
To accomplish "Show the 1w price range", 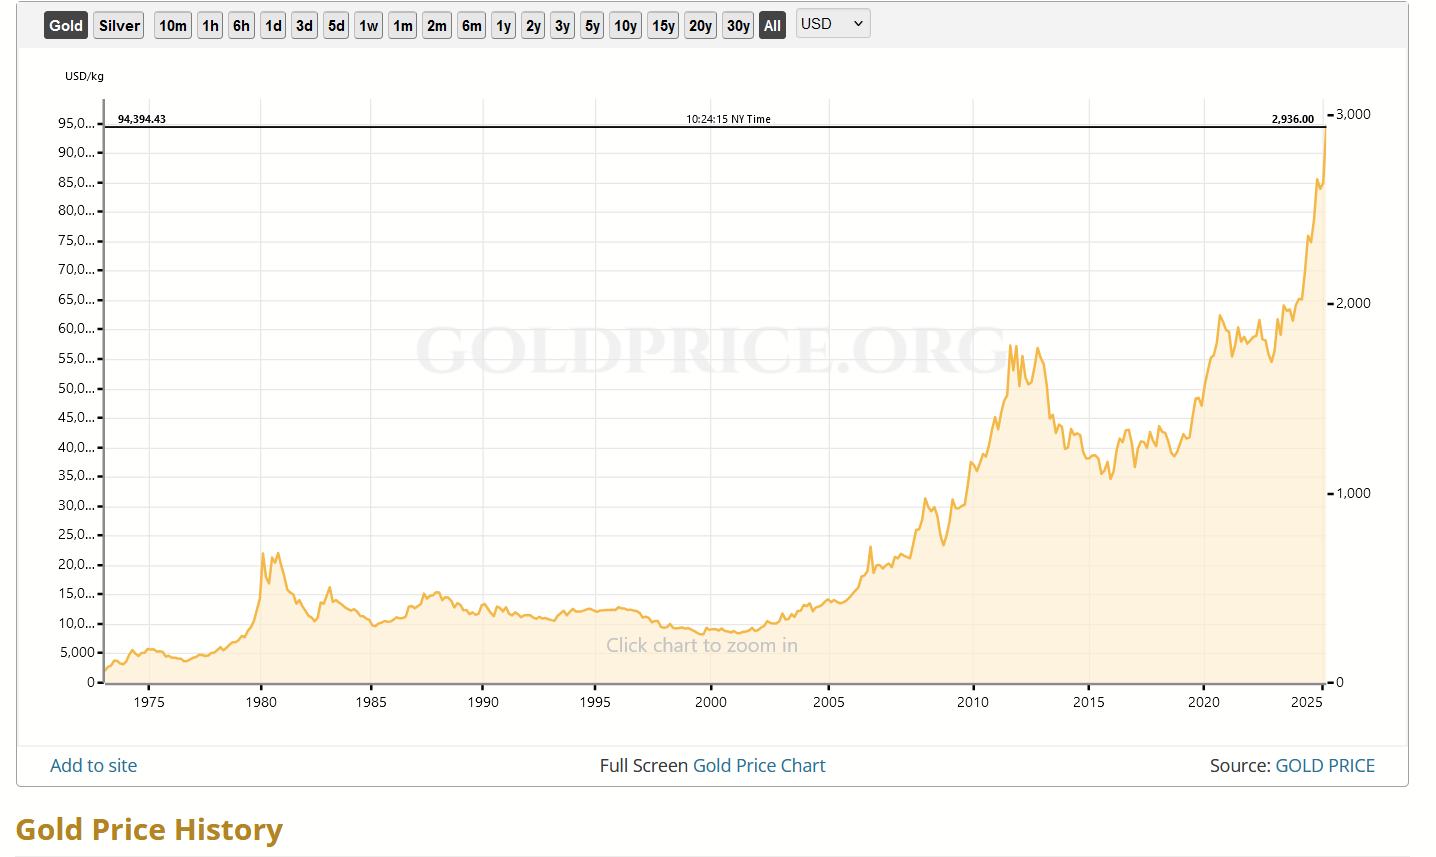I will coord(369,26).
